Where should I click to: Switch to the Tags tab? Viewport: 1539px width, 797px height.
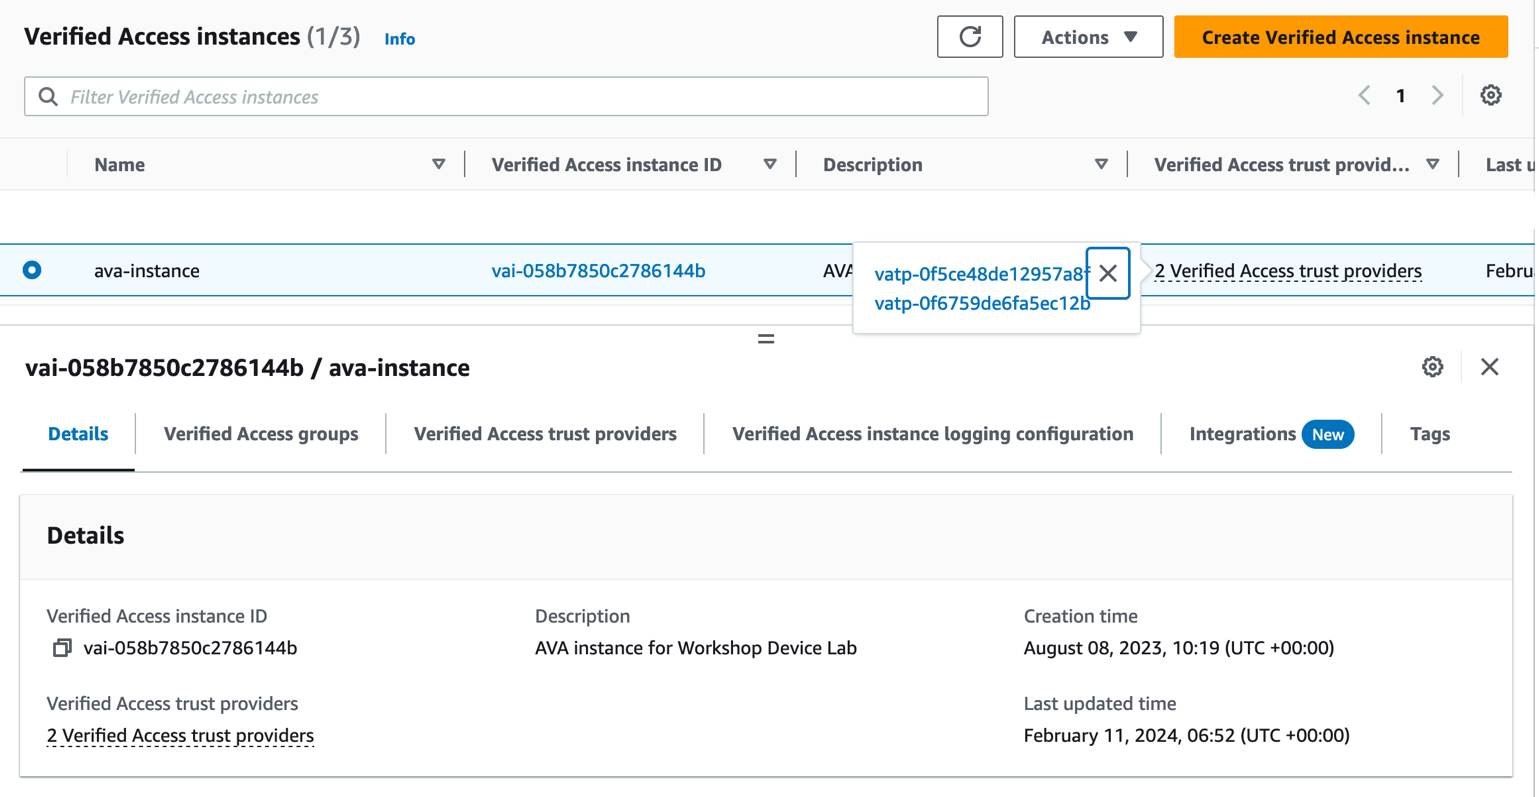pos(1429,434)
